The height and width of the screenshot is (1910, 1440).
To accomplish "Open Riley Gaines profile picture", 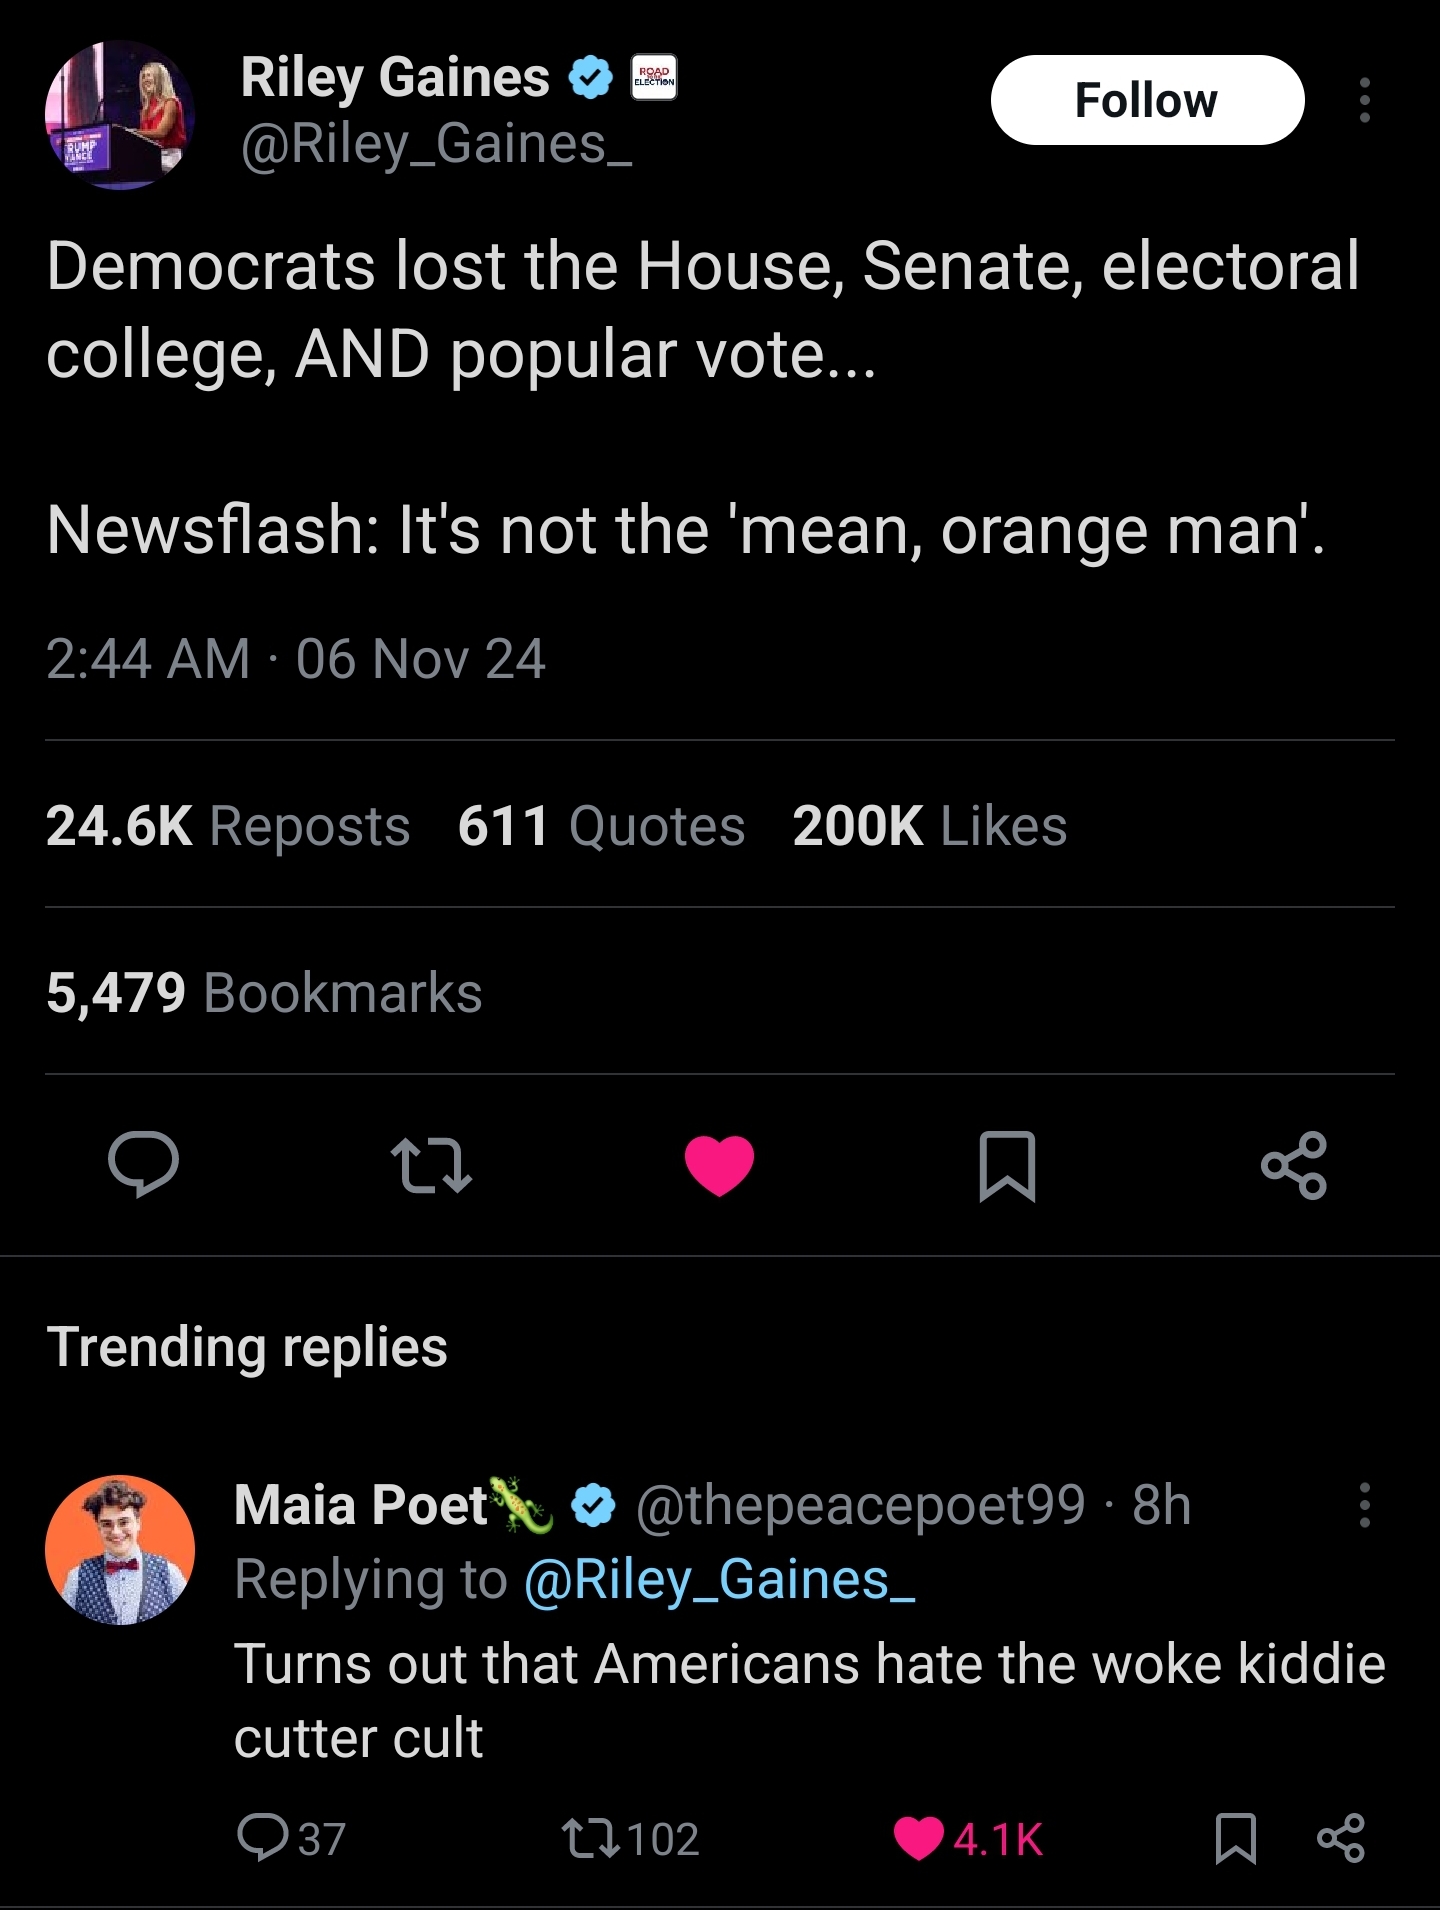I will point(120,115).
